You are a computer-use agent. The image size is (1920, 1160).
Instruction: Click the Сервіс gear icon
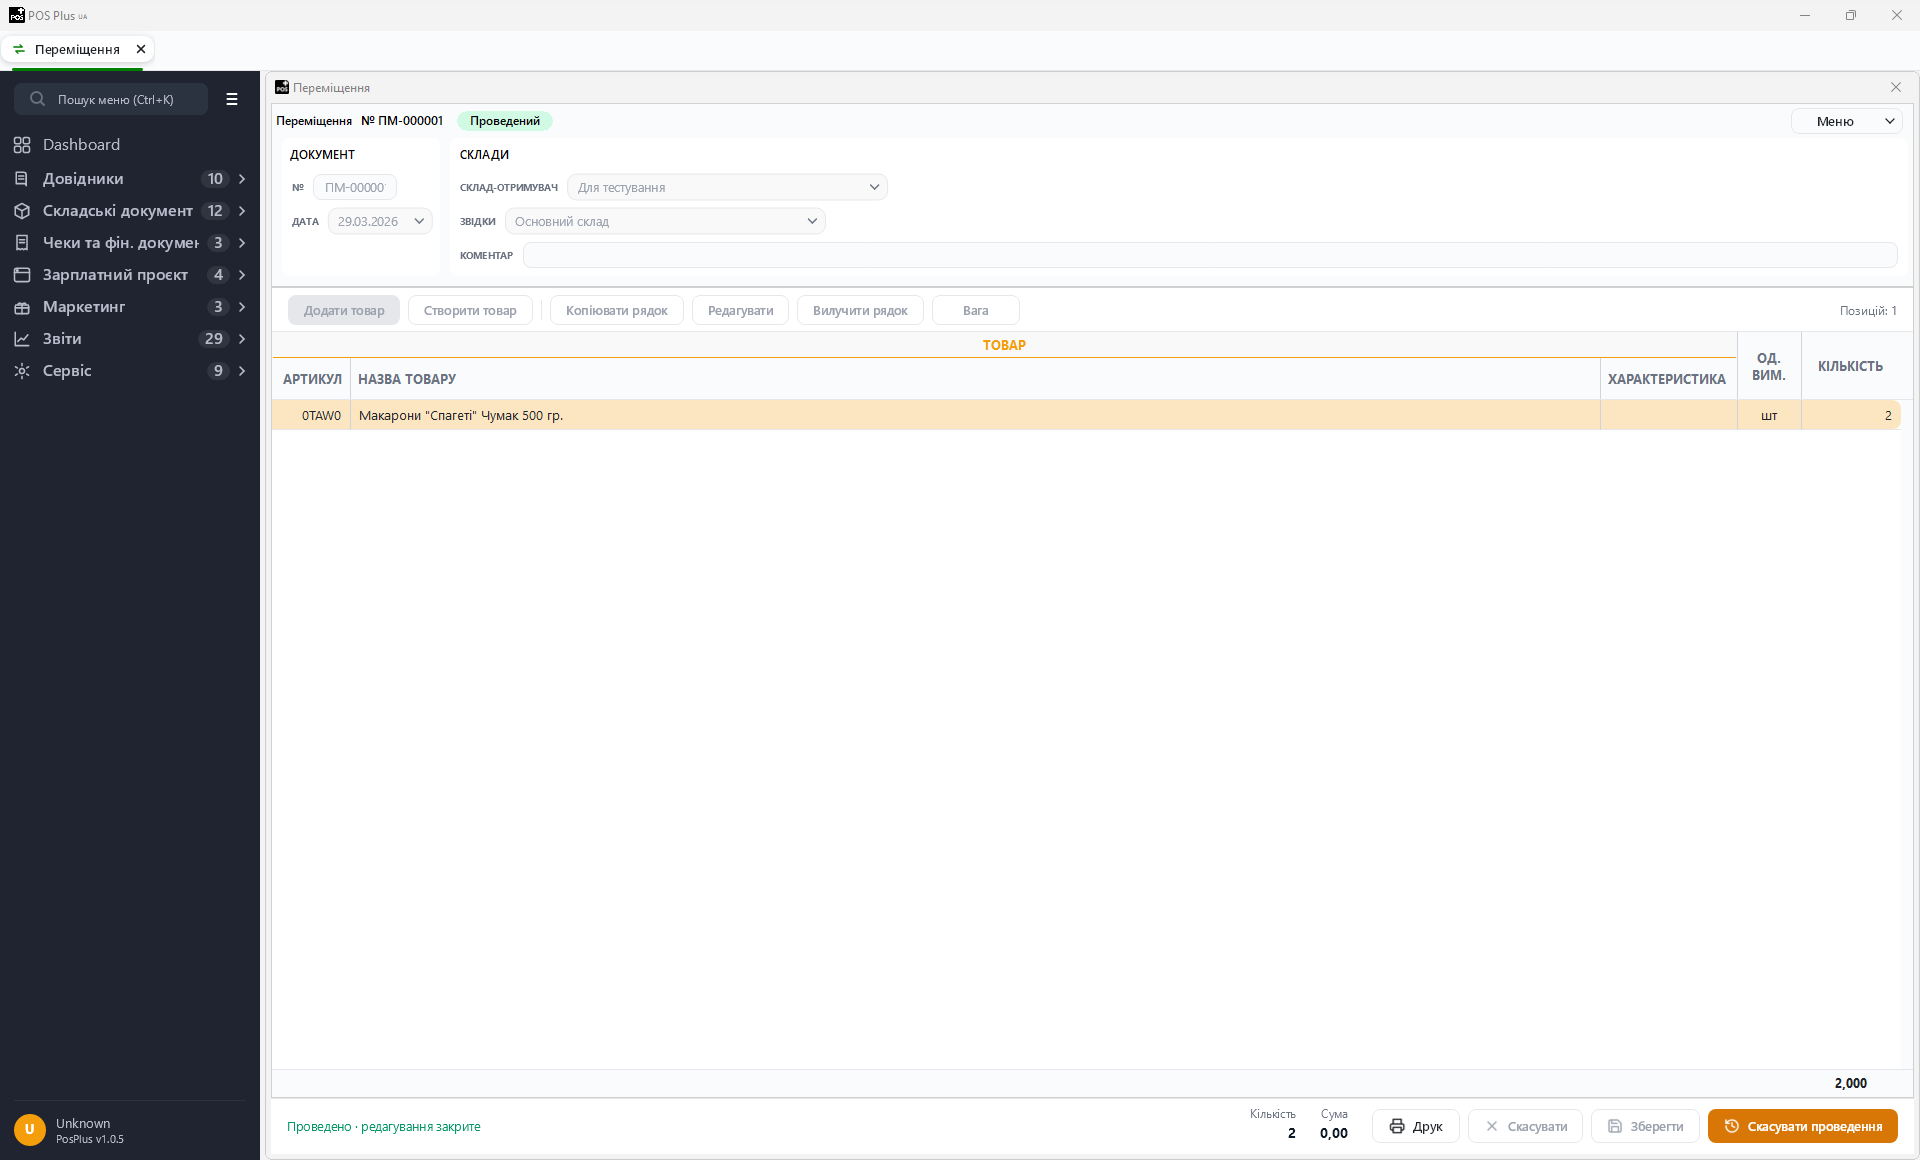pyautogui.click(x=22, y=371)
